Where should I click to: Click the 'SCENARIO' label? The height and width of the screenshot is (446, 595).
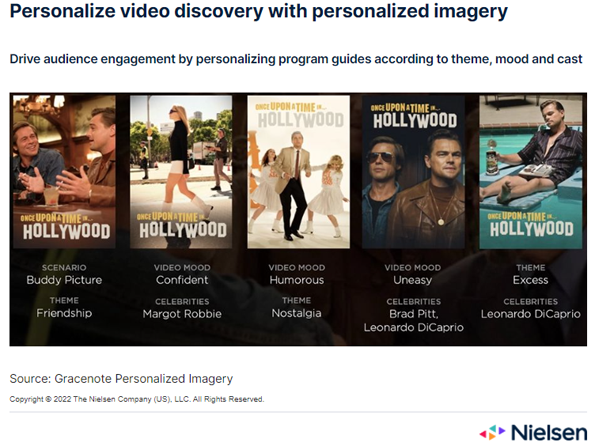click(x=64, y=268)
